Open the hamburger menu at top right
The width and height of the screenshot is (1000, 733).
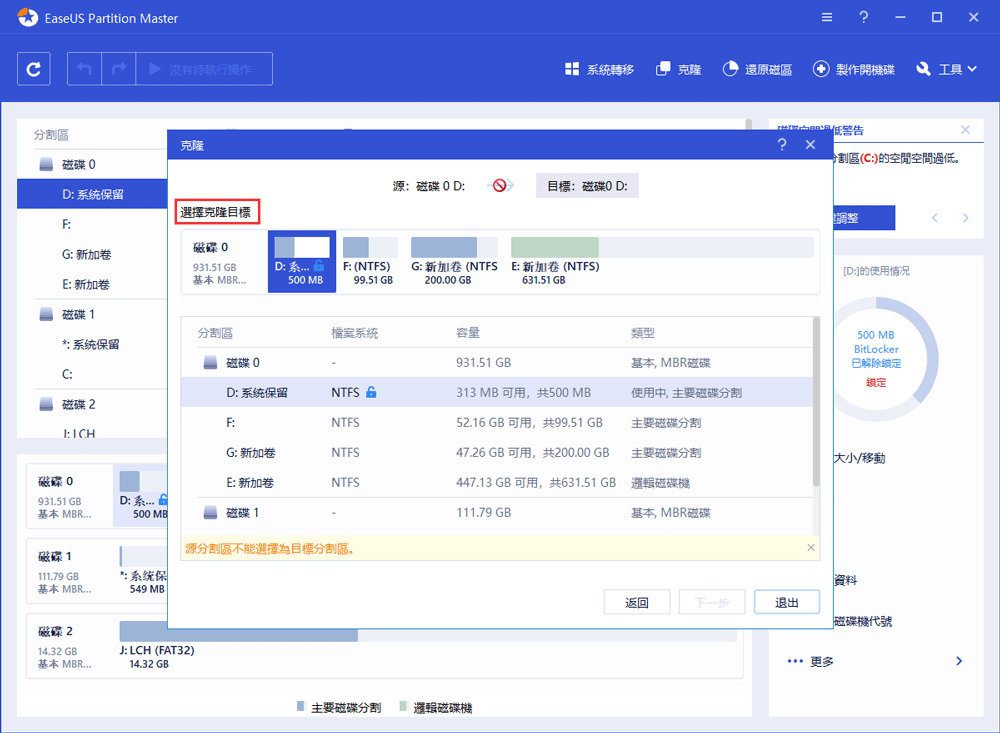pos(827,17)
